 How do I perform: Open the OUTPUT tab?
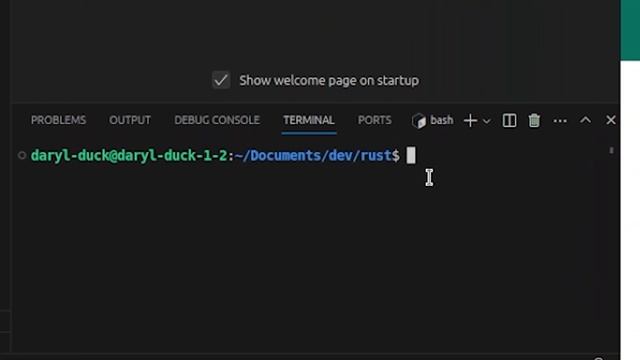130,120
